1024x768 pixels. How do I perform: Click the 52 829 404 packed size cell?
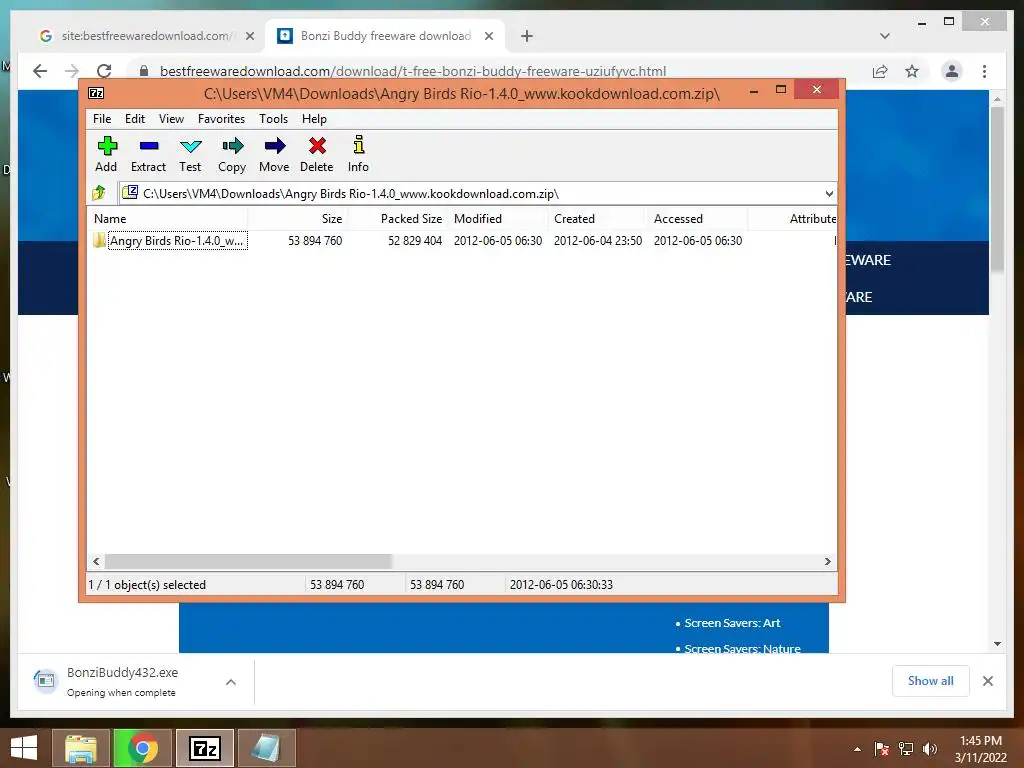tap(415, 241)
